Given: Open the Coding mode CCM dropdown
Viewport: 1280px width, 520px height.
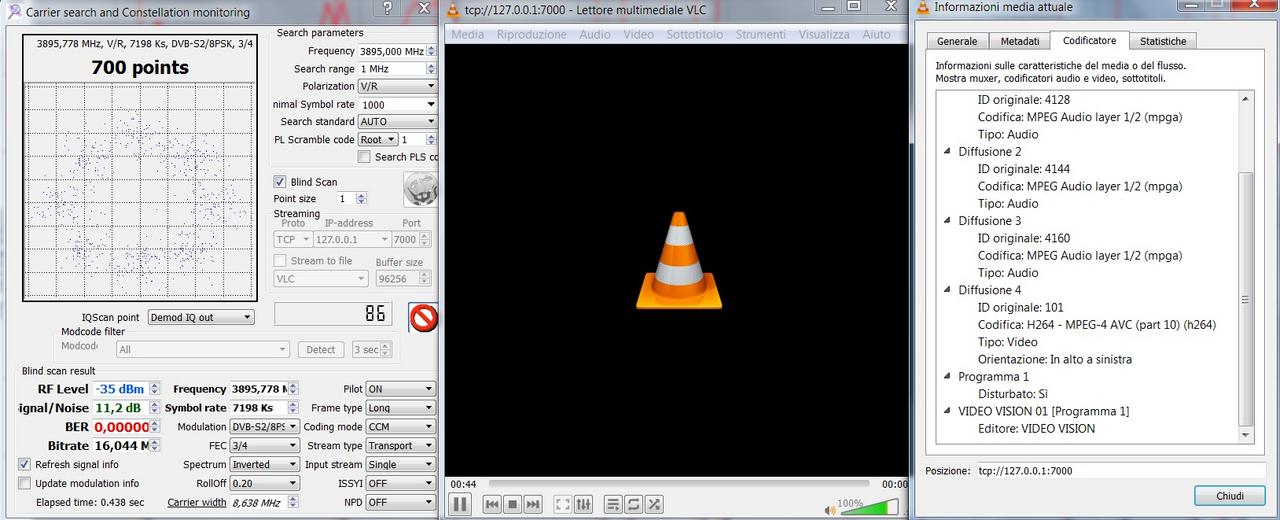Looking at the screenshot, I should pos(400,427).
